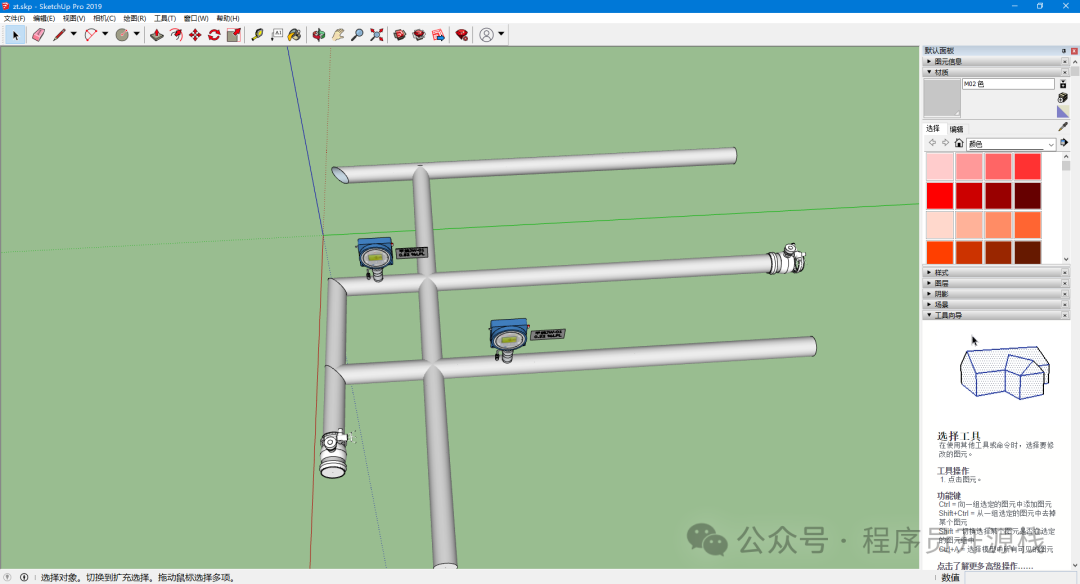Activate the Rotate tool
The image size is (1080, 584).
click(x=213, y=34)
